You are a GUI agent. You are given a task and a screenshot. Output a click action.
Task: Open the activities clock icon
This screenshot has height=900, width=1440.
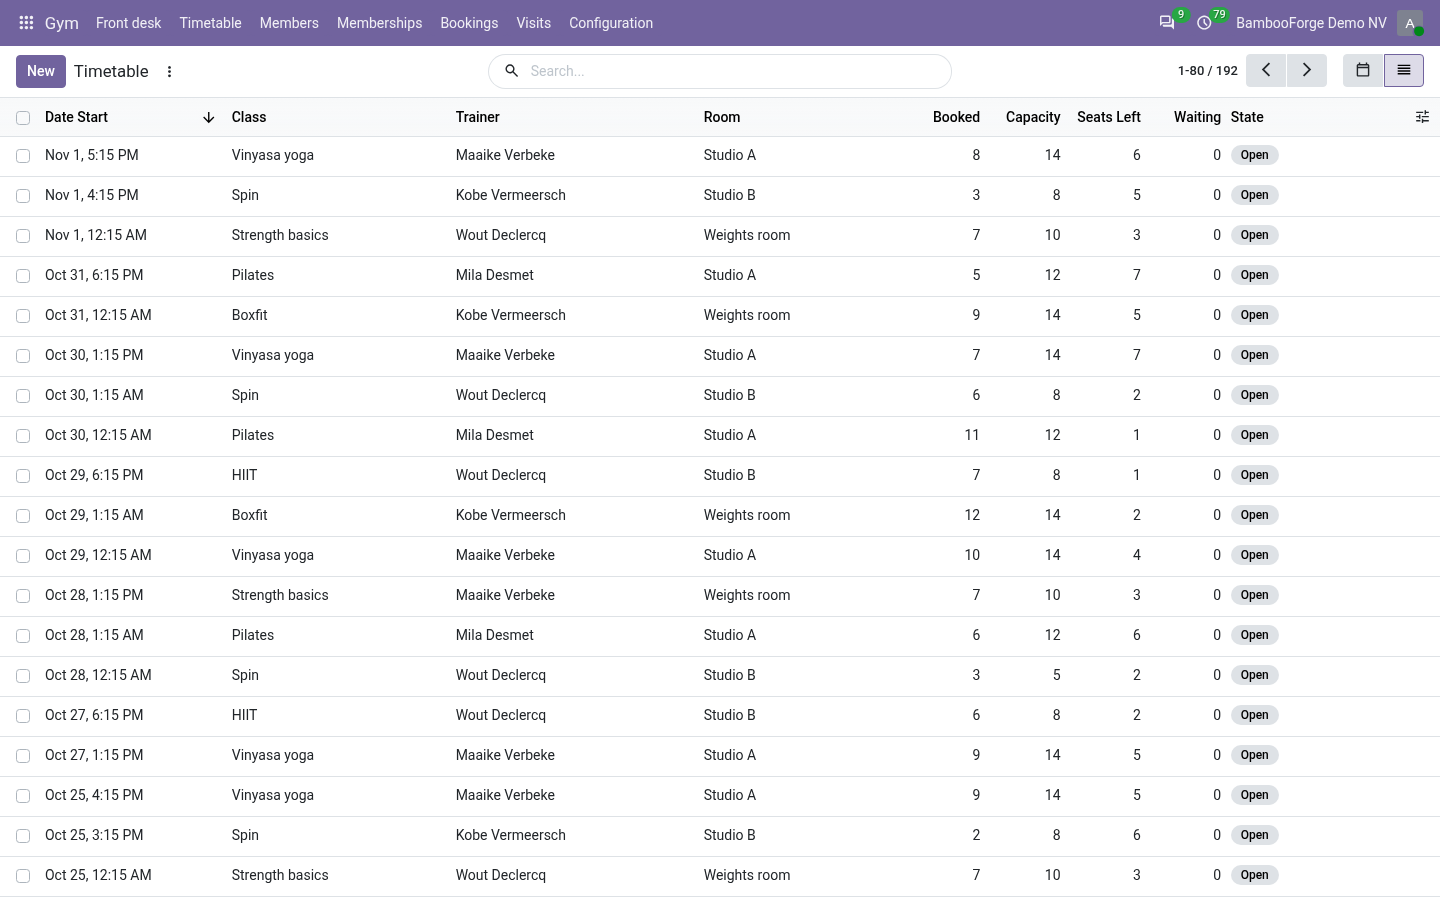point(1204,22)
